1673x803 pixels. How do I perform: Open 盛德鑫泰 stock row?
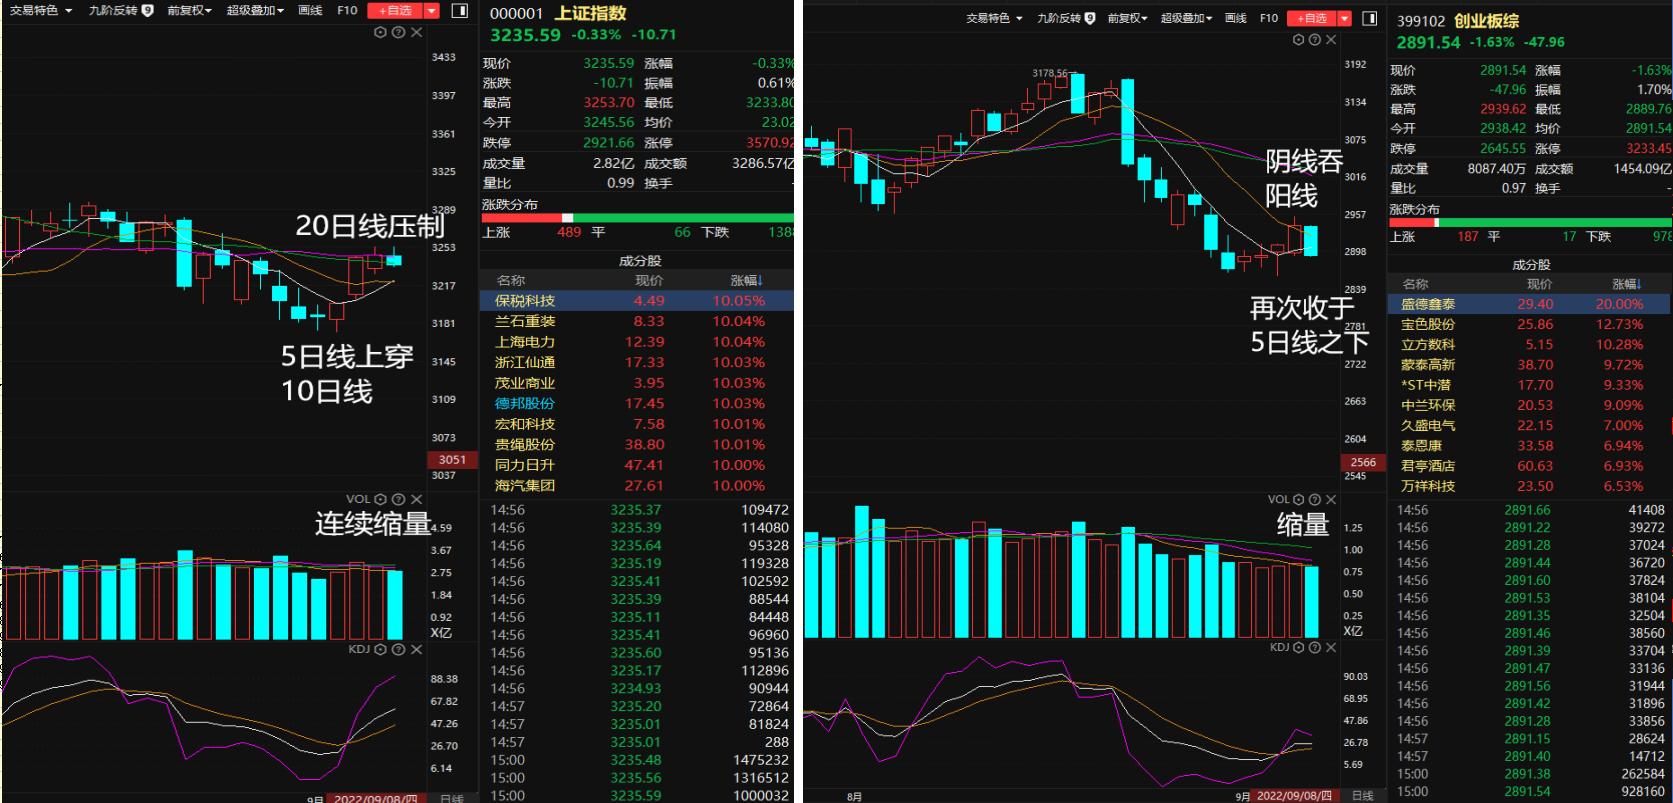(x=1530, y=304)
